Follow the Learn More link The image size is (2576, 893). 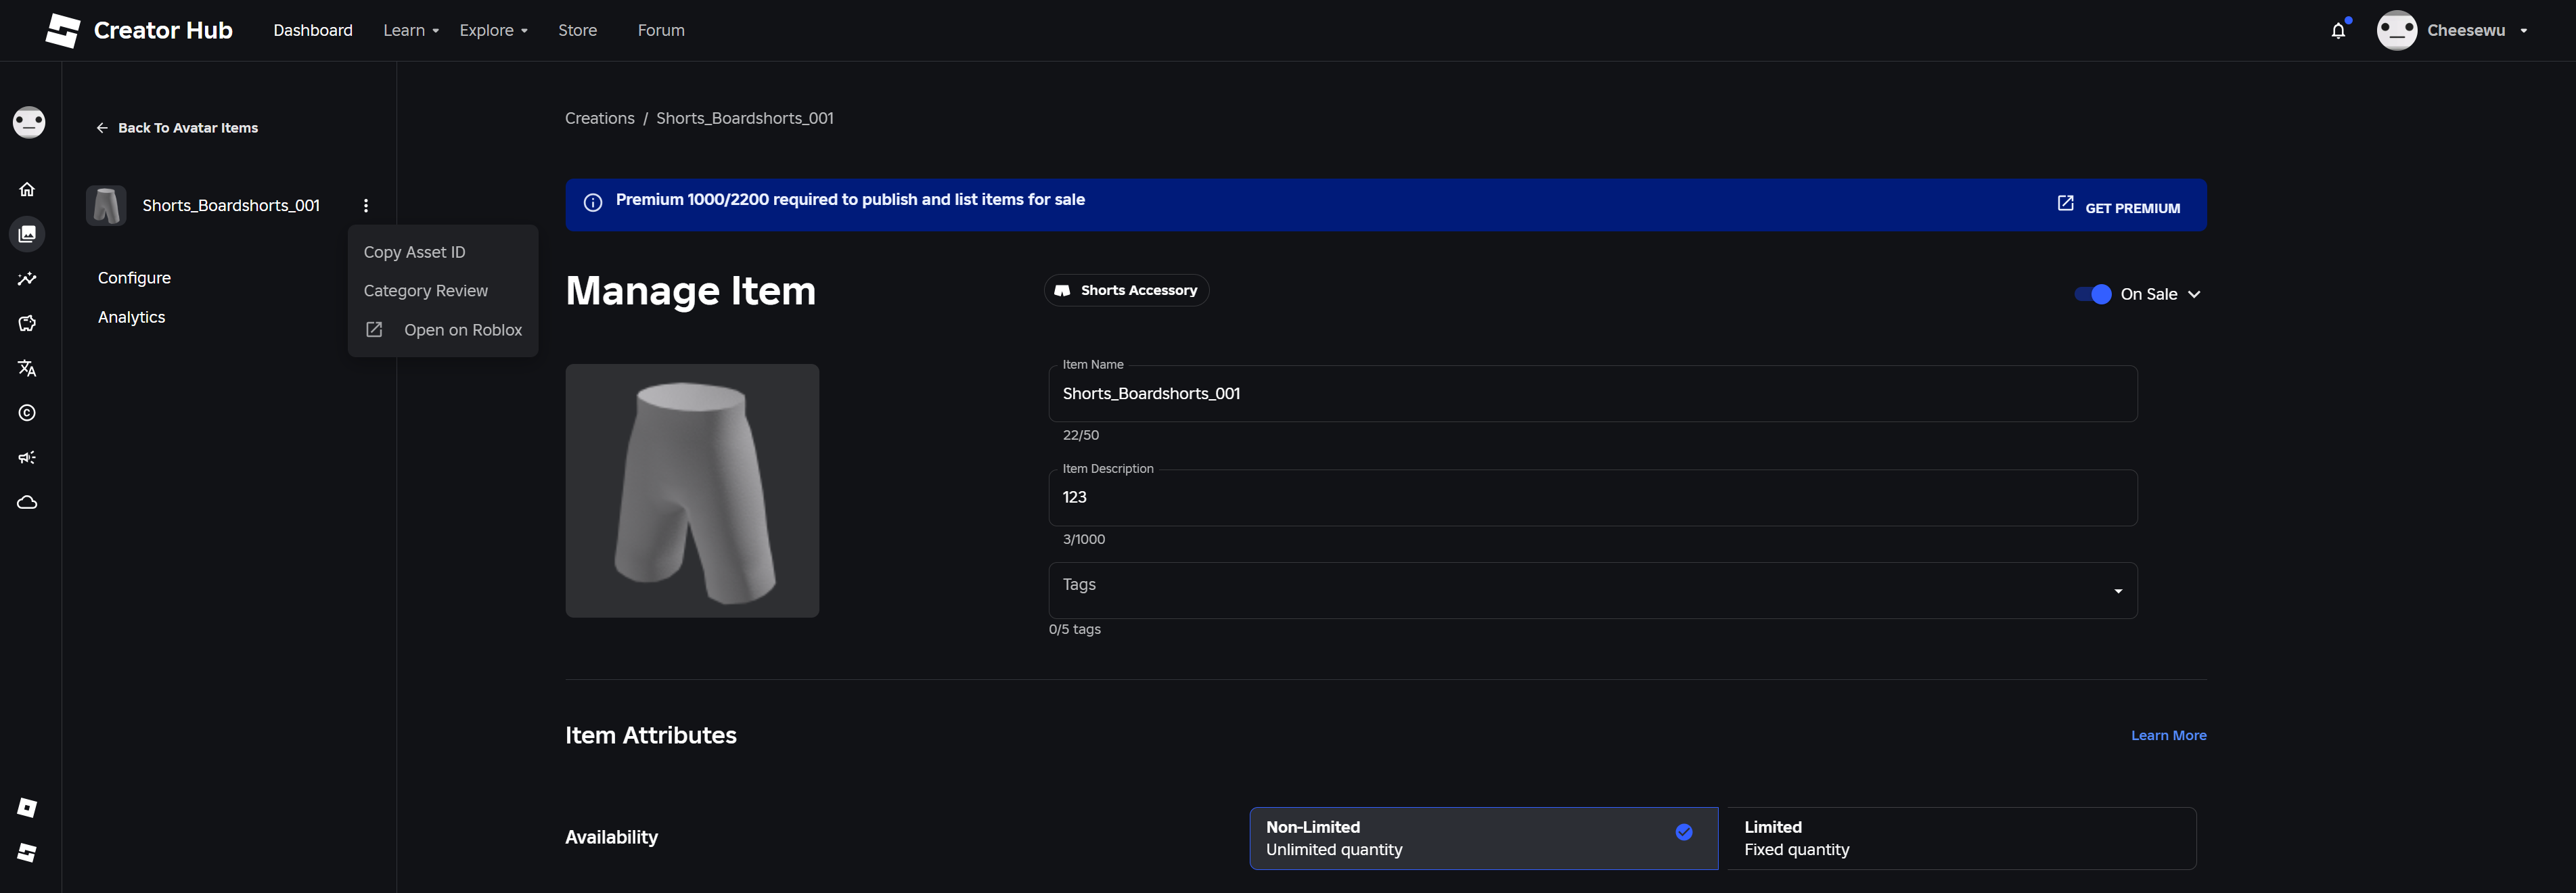click(2168, 735)
